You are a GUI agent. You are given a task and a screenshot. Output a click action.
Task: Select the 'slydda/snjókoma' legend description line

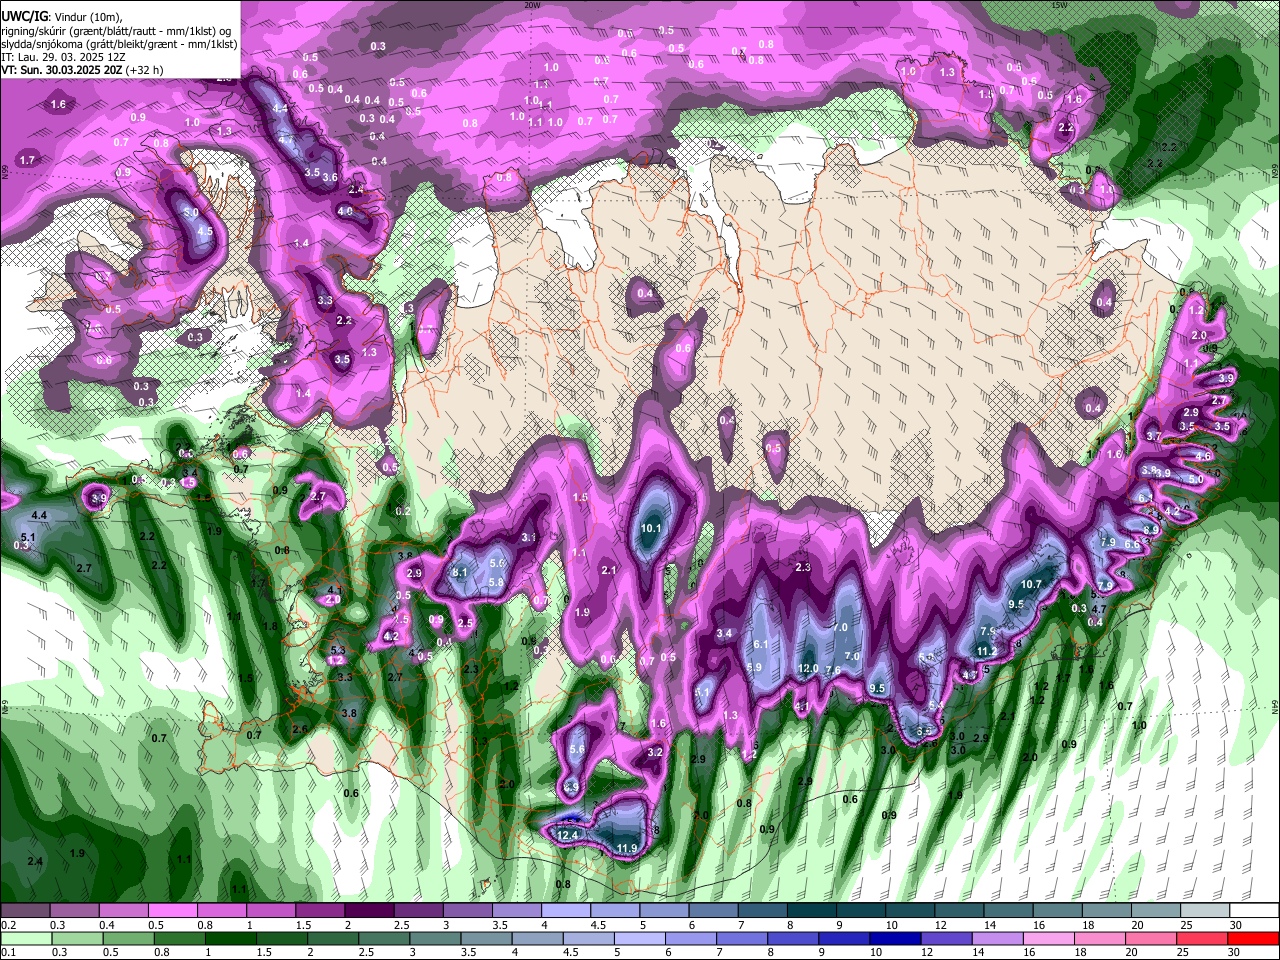pos(119,44)
